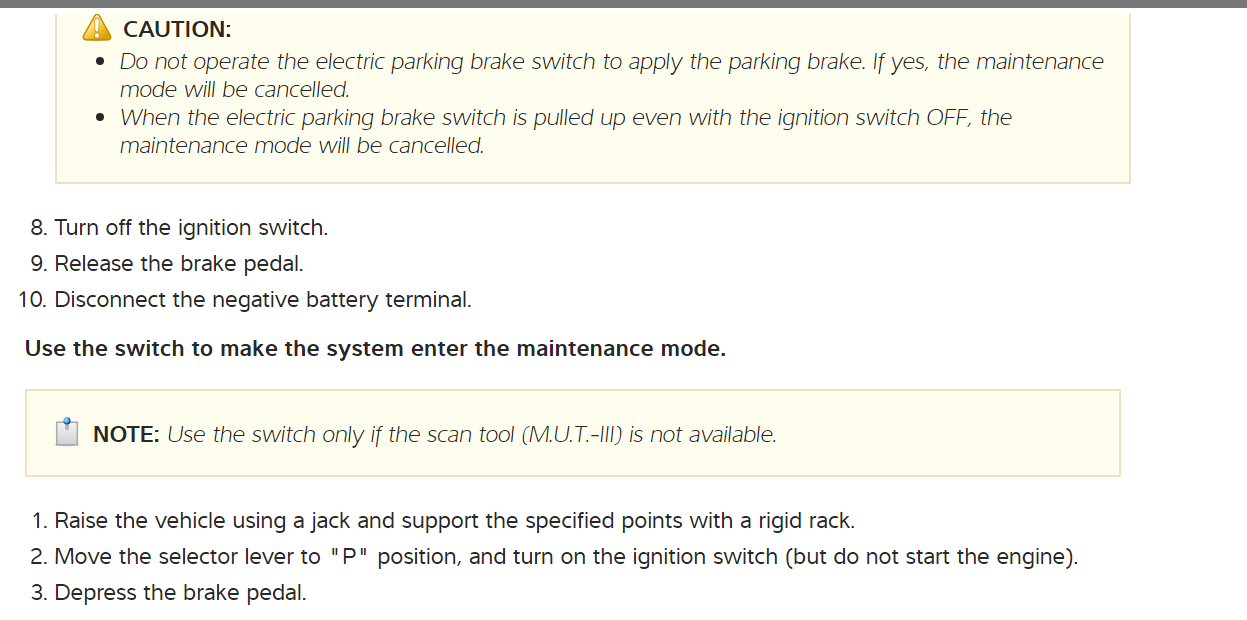
Task: Click step 10 "Disconnect the negative battery terminal"
Action: coord(262,300)
